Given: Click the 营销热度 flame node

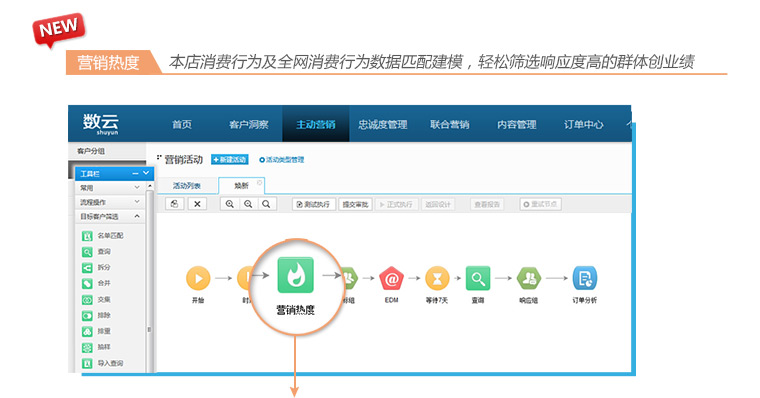Looking at the screenshot, I should pyautogui.click(x=295, y=275).
